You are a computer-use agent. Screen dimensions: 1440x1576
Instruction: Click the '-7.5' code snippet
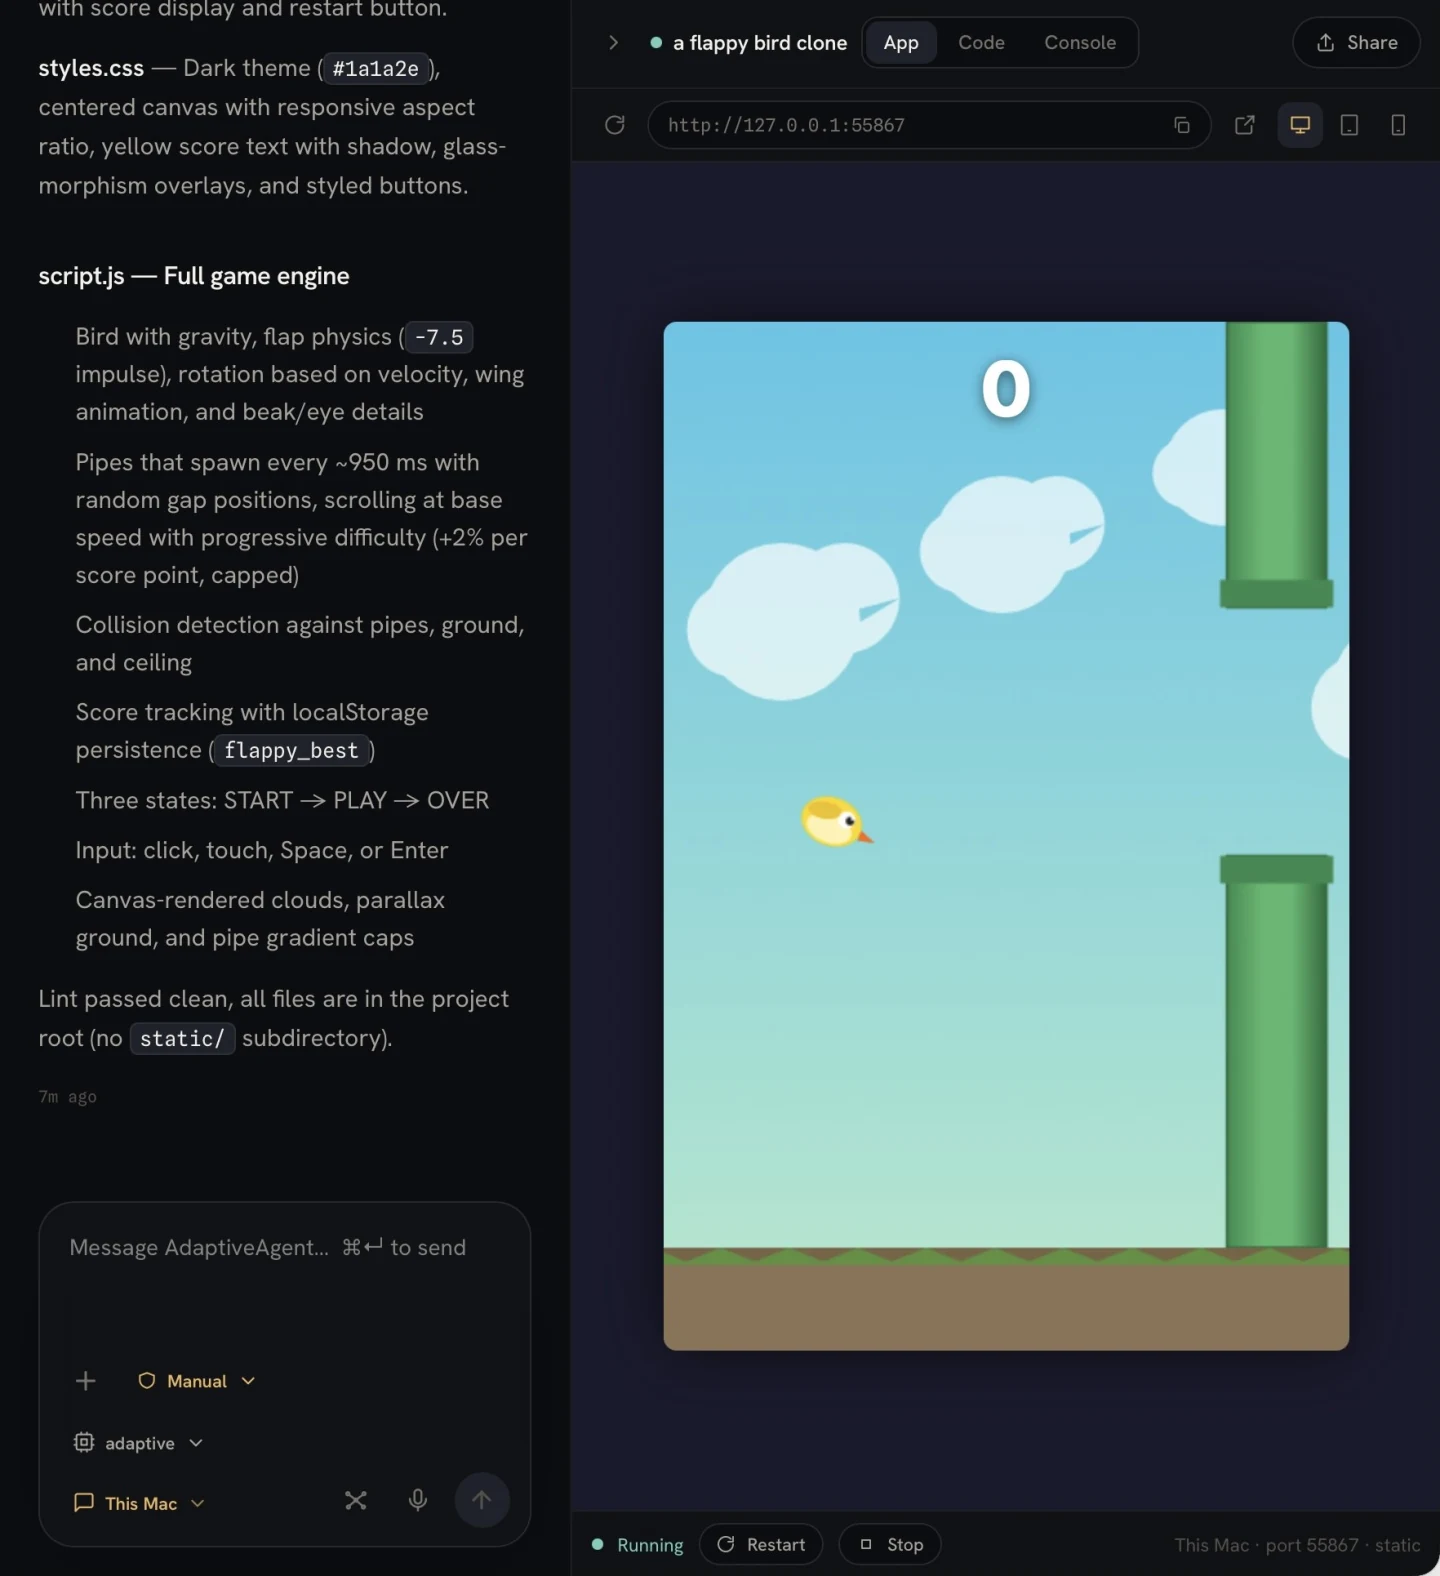pos(439,337)
